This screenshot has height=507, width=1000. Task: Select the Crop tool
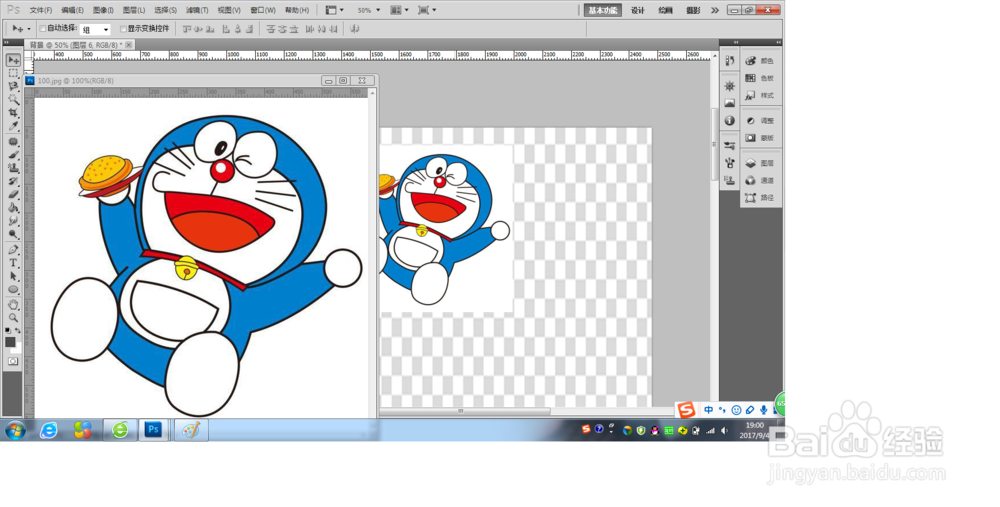[13, 112]
